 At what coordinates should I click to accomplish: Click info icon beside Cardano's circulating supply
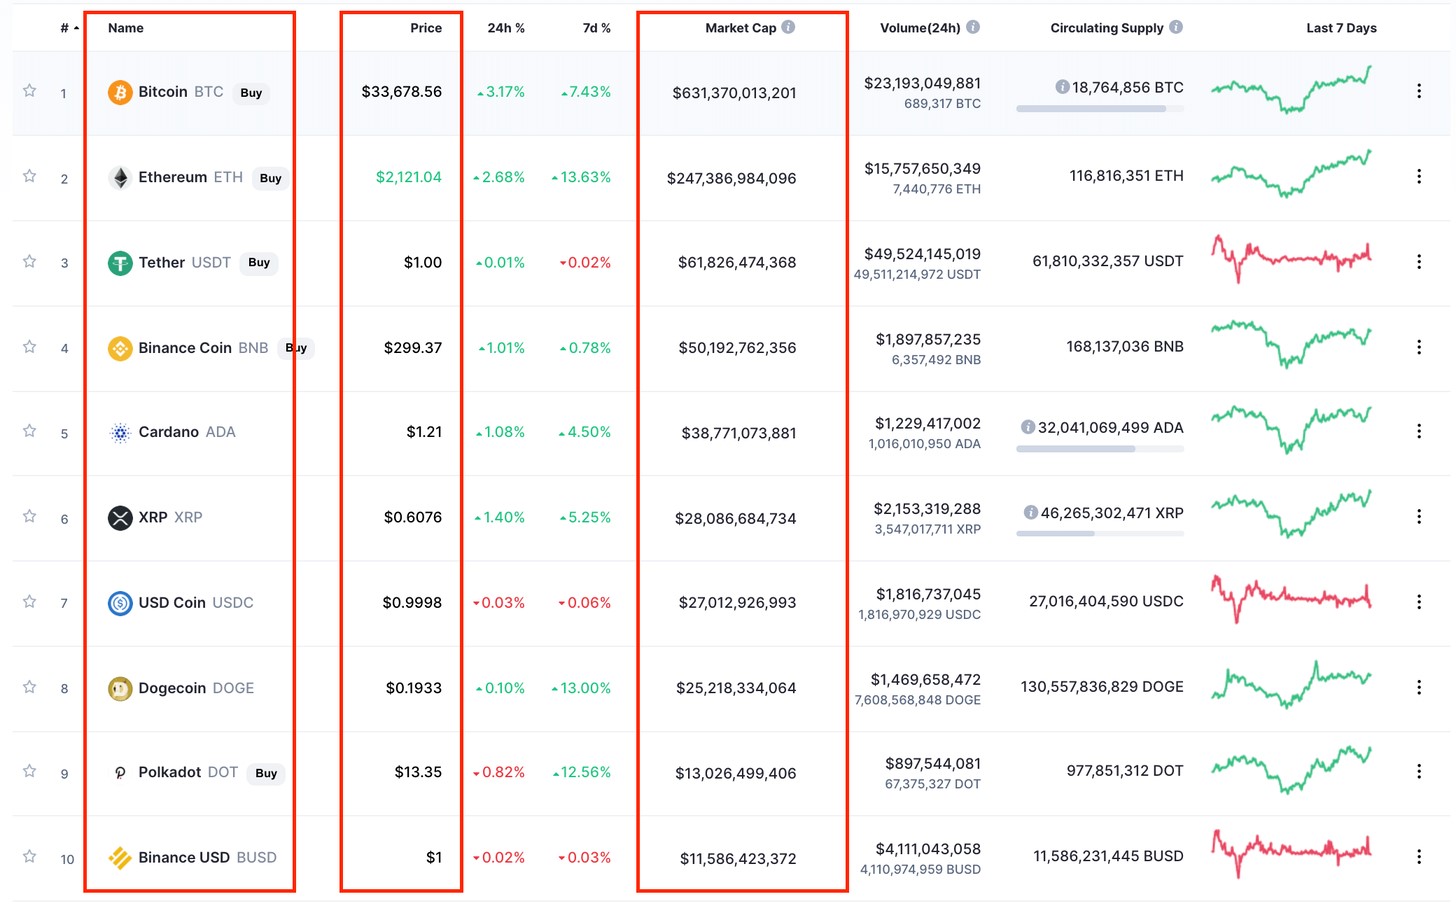pos(1027,427)
